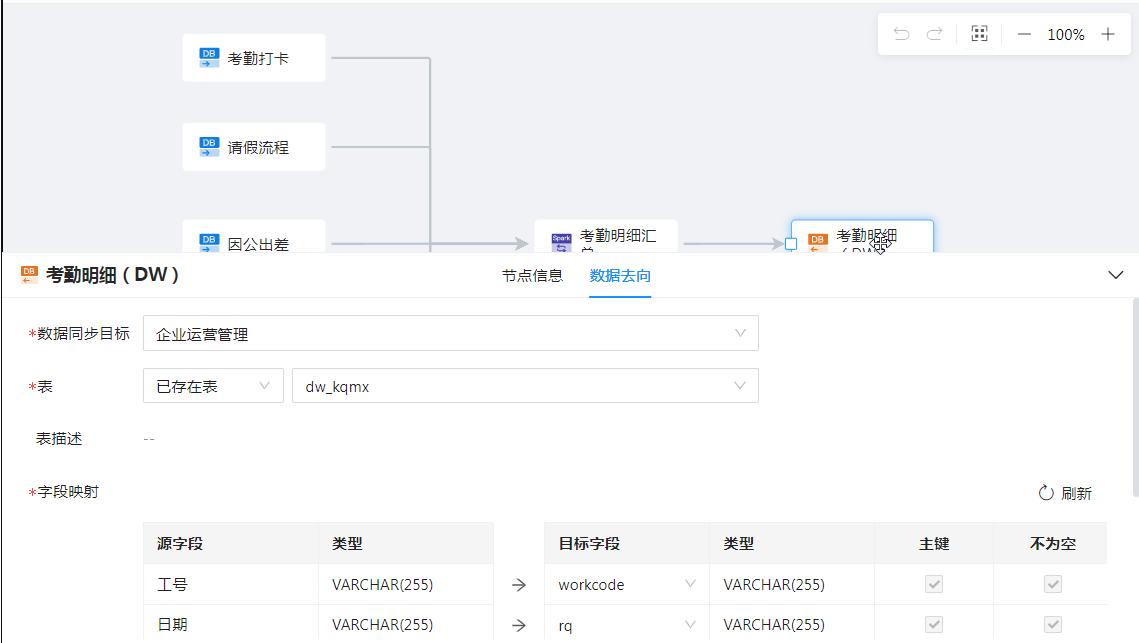
Task: Select the 考勤打卡 DB node icon
Action: 209,58
